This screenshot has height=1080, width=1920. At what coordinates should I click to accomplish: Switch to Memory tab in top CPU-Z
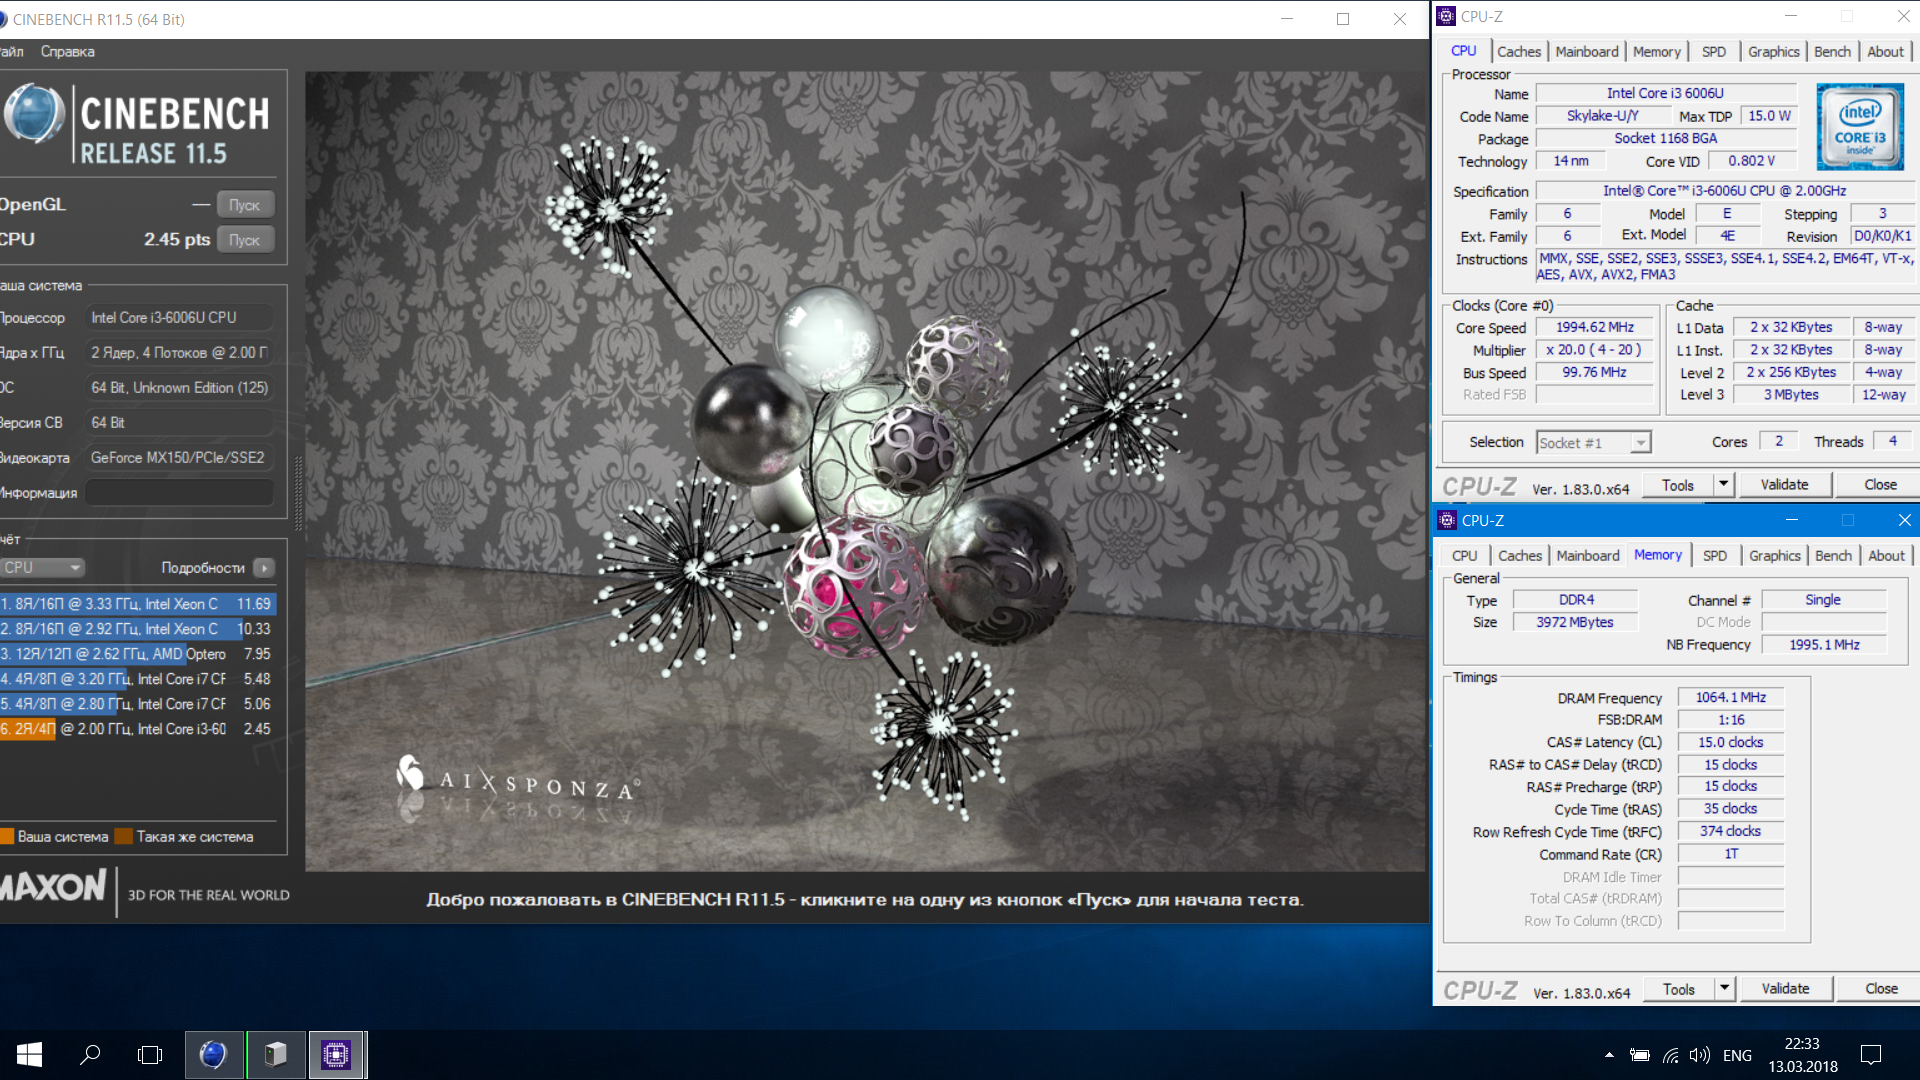pyautogui.click(x=1657, y=51)
